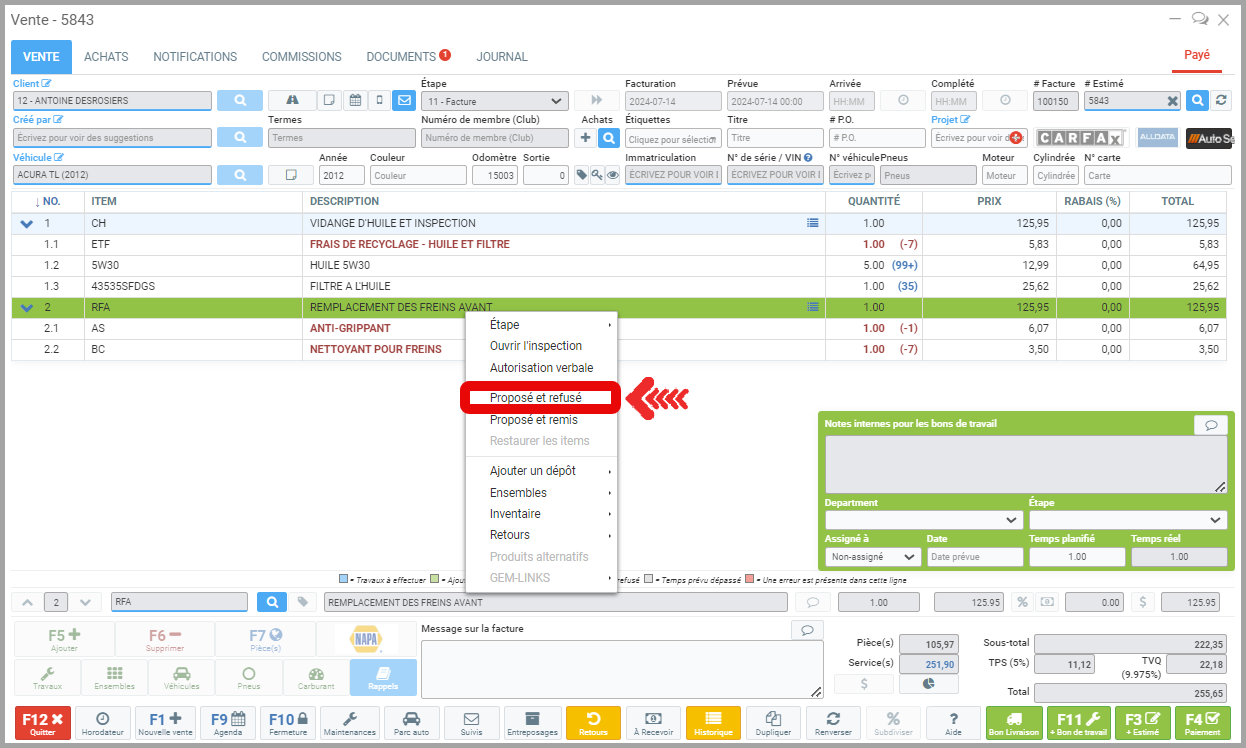Click the CARFAX logo button
The height and width of the screenshot is (748, 1246).
[1080, 138]
